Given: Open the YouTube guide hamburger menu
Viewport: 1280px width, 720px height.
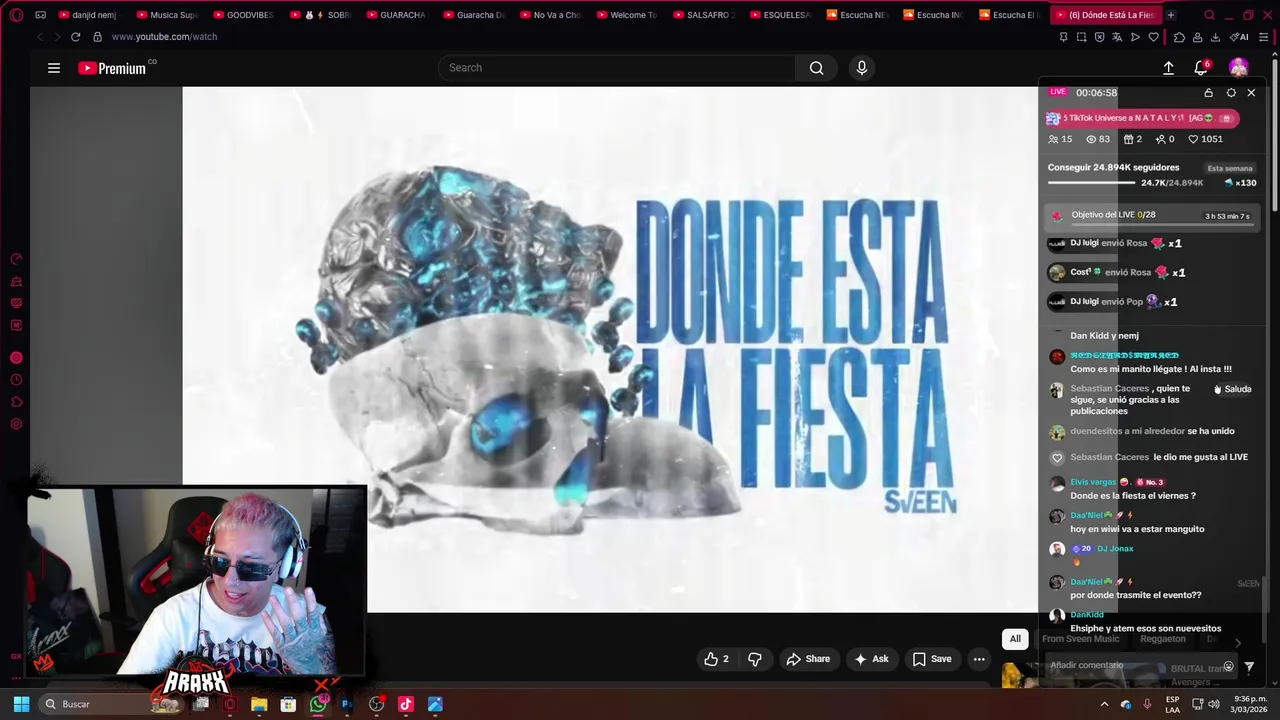Looking at the screenshot, I should click(x=54, y=68).
